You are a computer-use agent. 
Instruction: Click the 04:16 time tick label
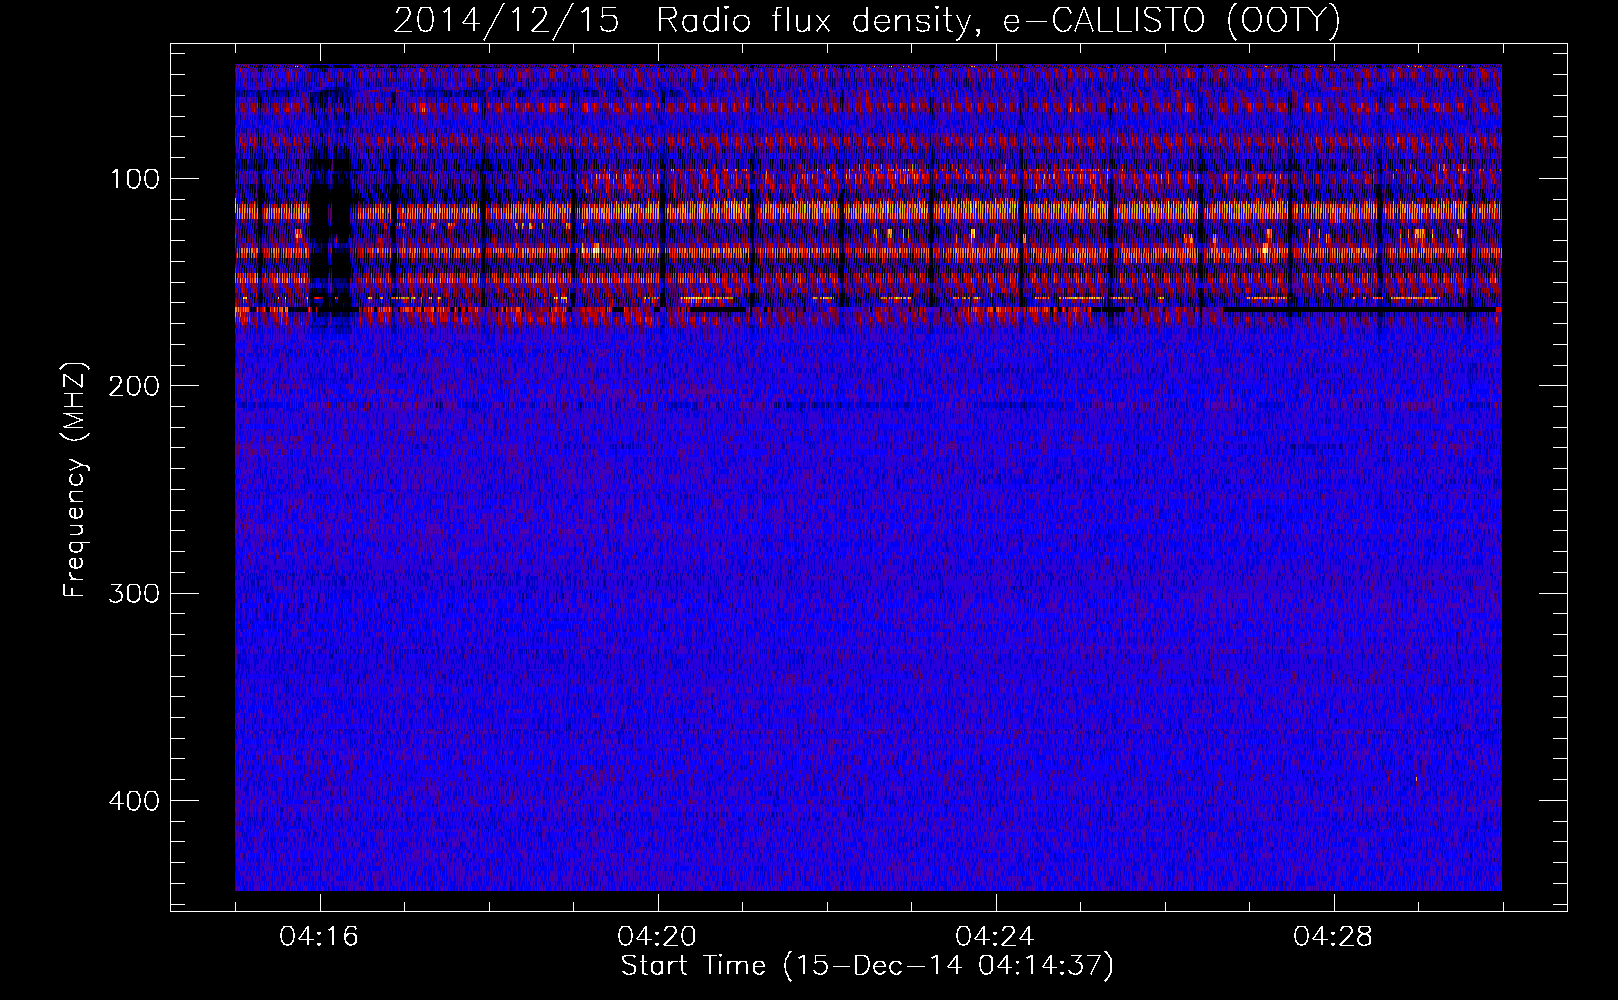320,937
